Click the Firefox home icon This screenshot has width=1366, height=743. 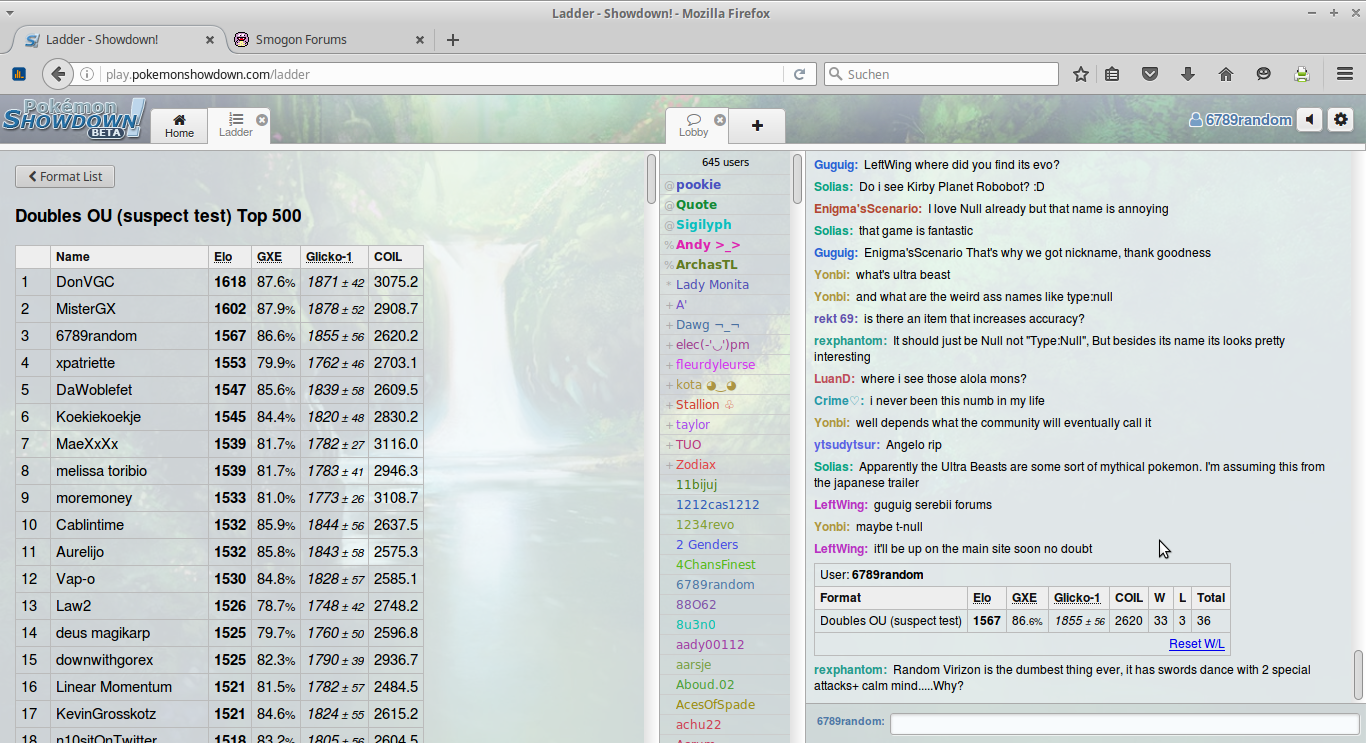tap(1226, 74)
